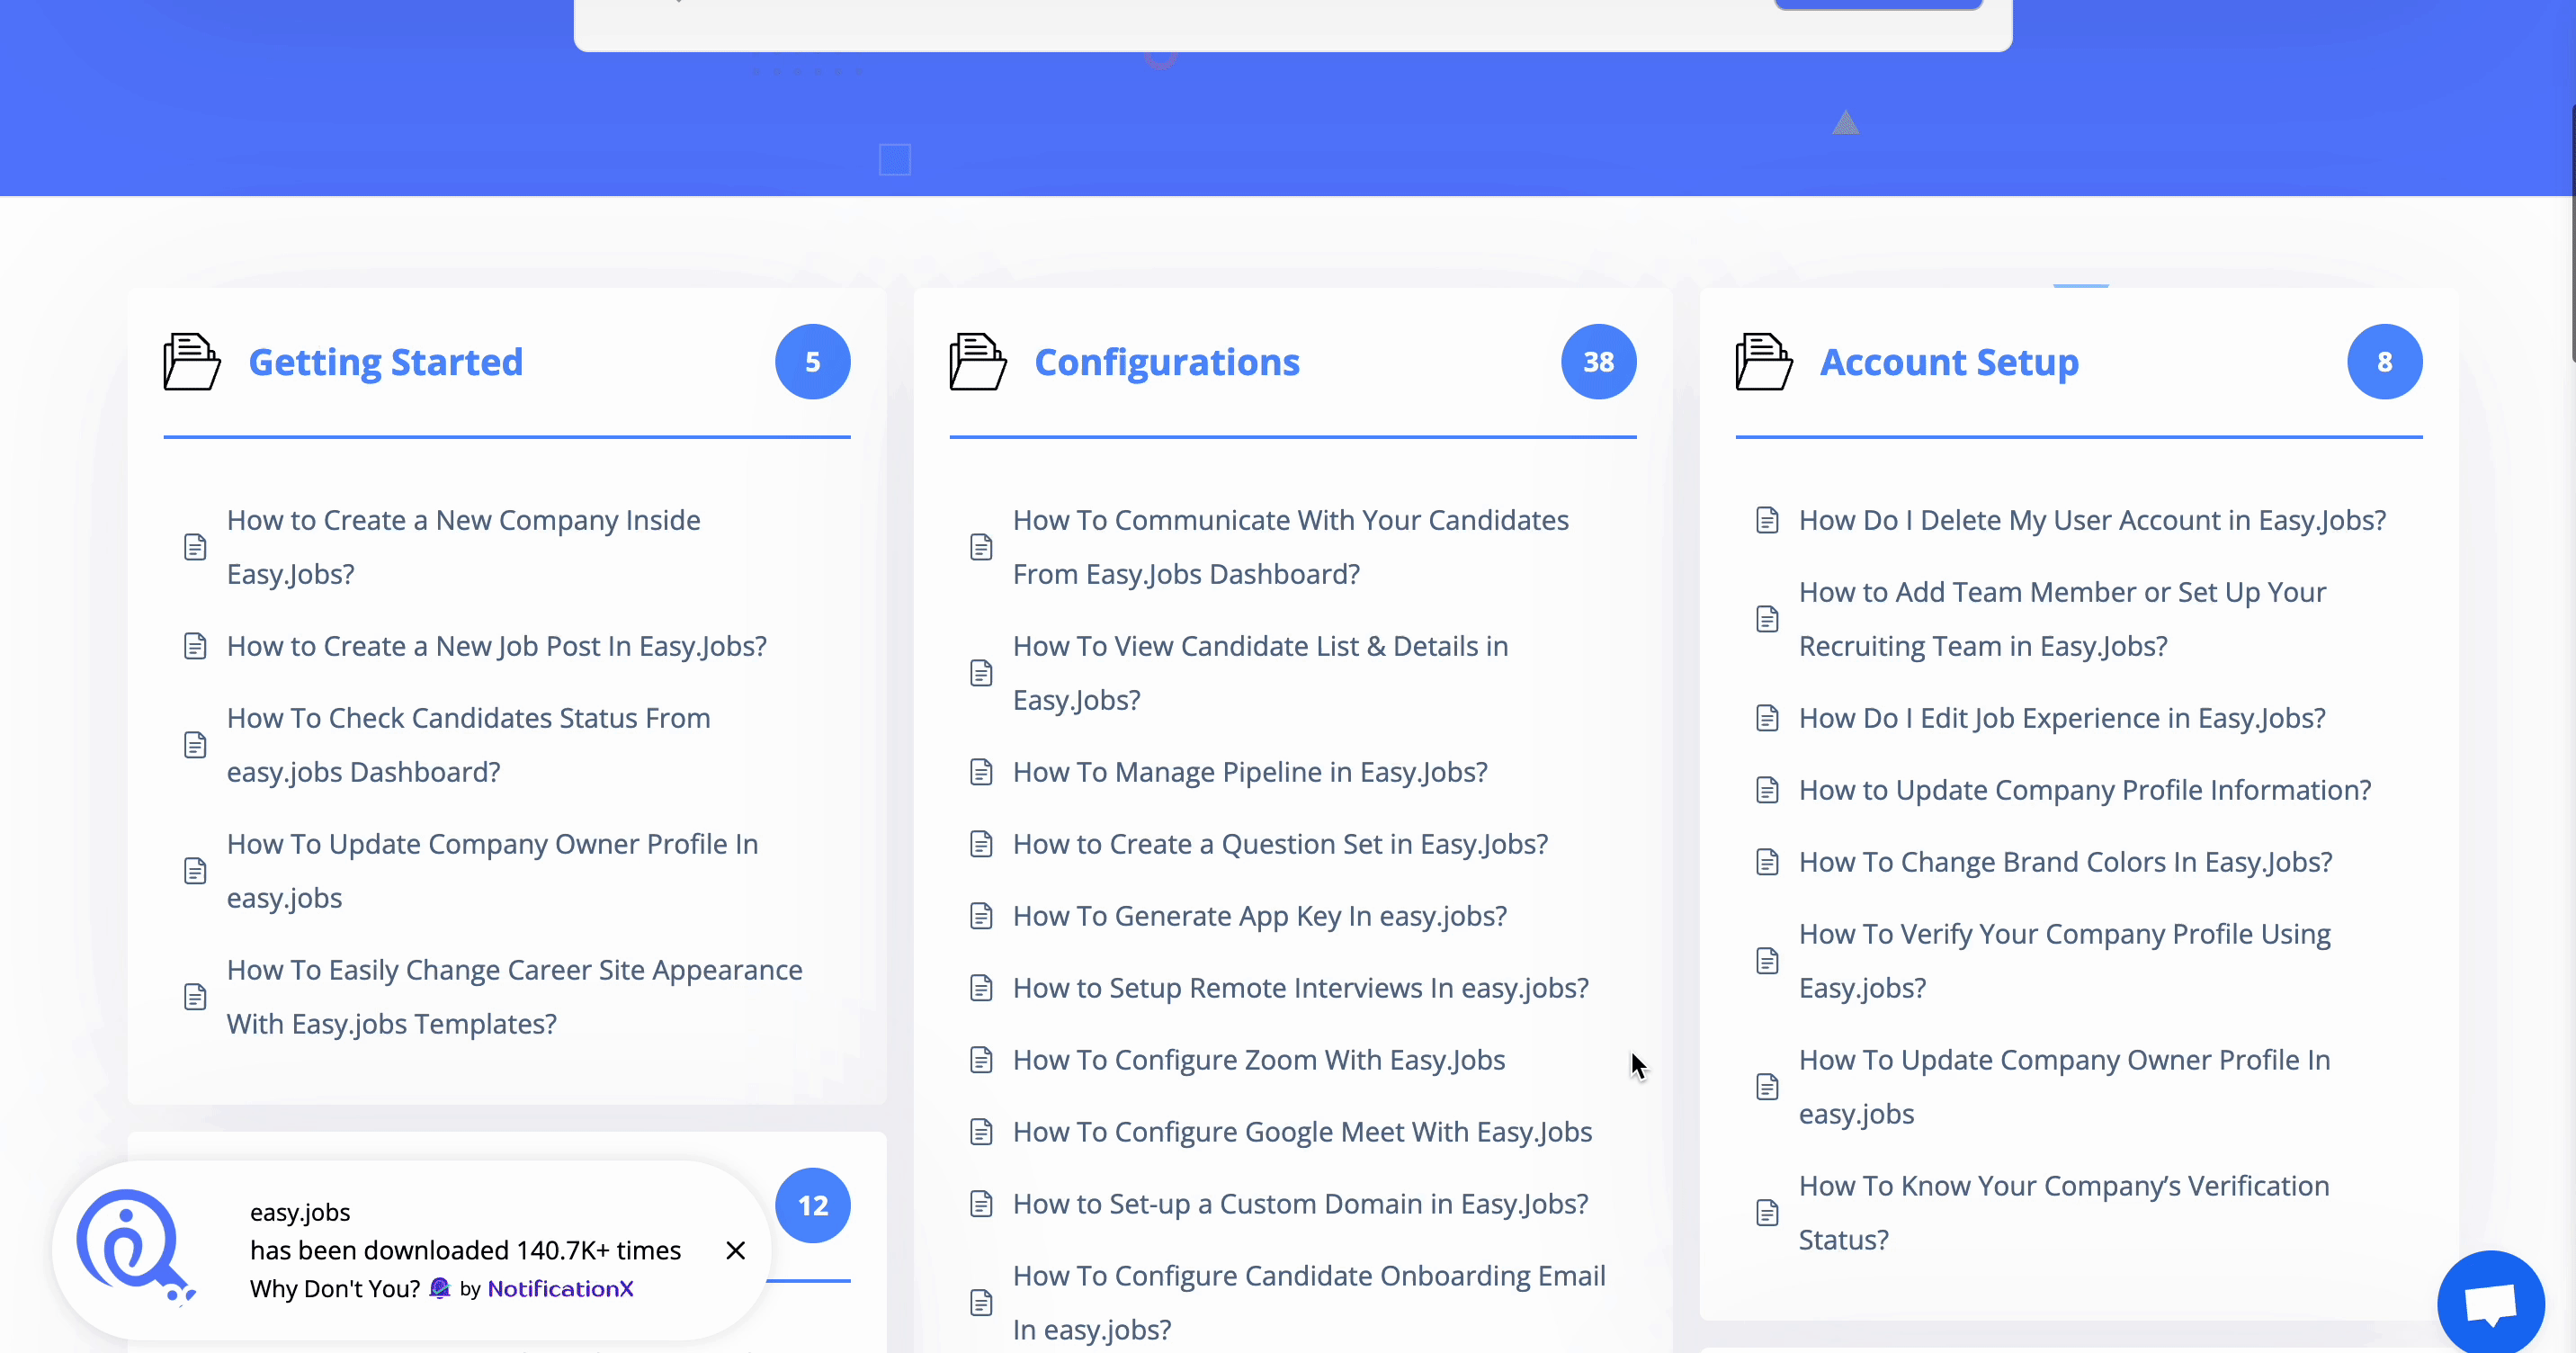Click document icon beside 'Easily Change Career Site Appearance'
The width and height of the screenshot is (2576, 1353).
195,997
